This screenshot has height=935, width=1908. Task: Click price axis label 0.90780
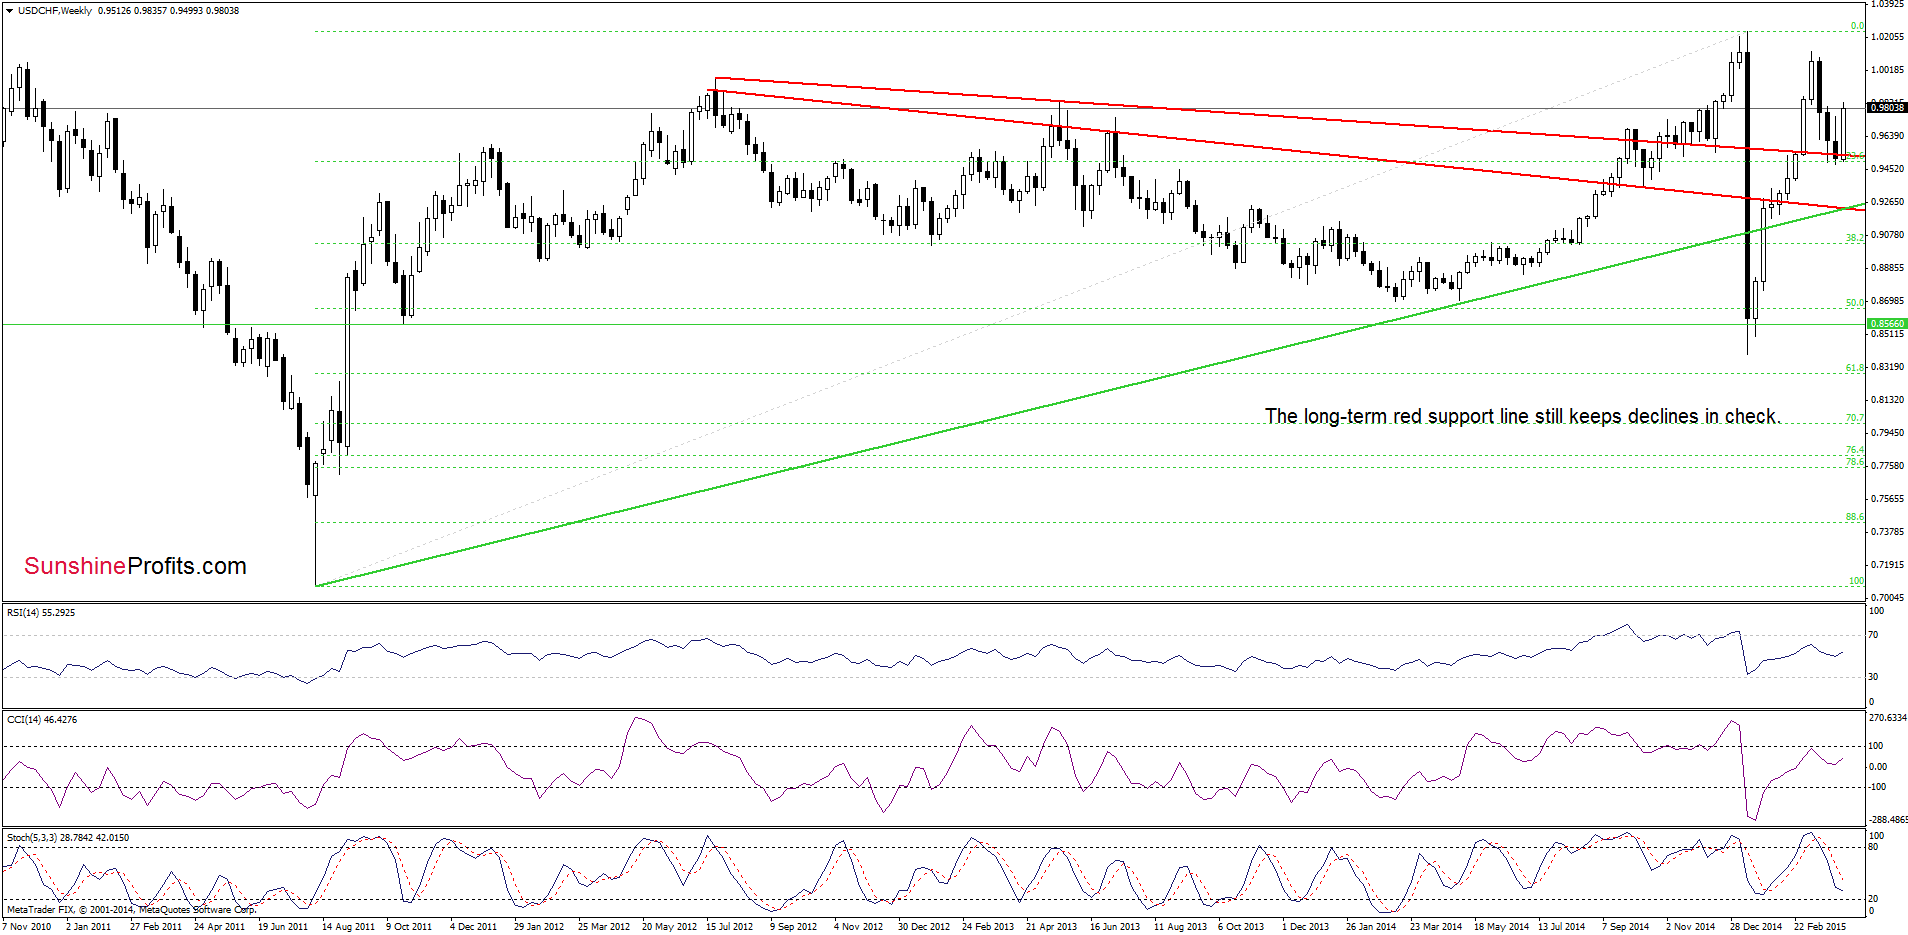pyautogui.click(x=1887, y=235)
